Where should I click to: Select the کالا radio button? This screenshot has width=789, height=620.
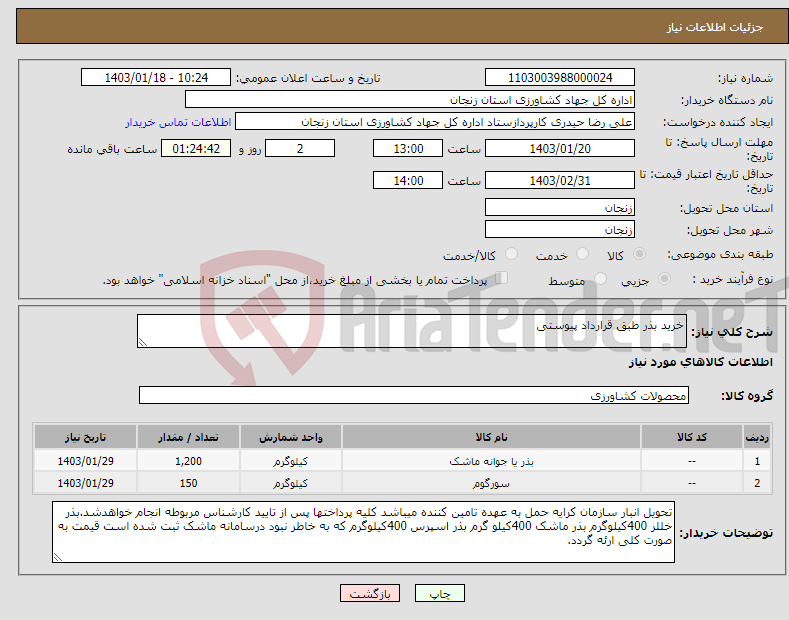click(639, 254)
